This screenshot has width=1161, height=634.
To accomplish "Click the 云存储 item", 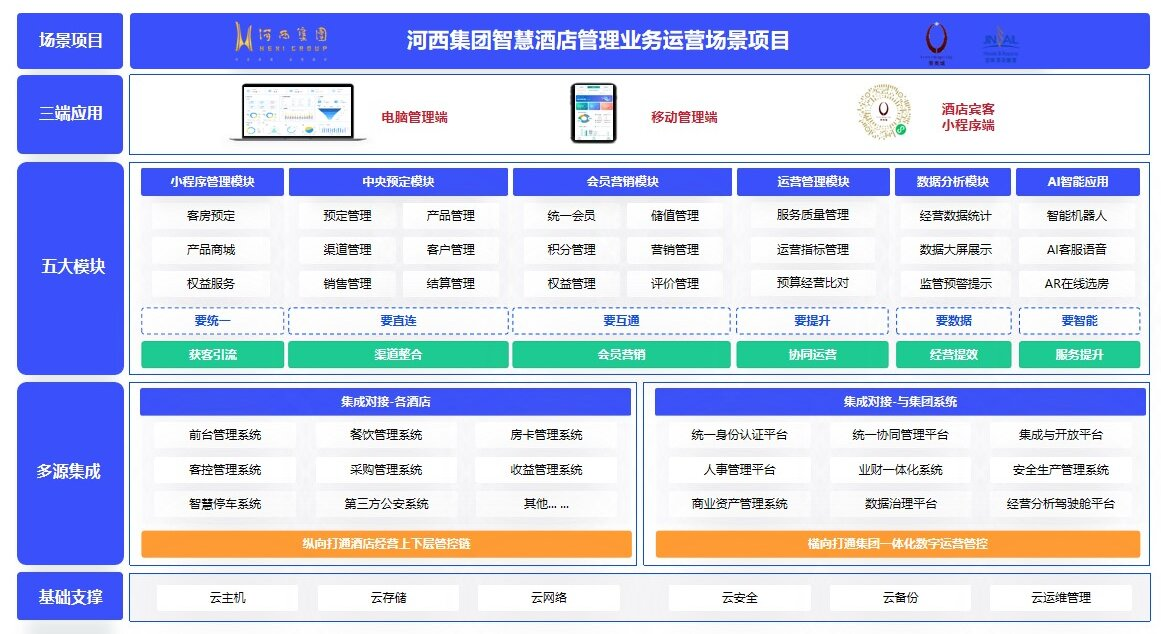I will coord(388,598).
